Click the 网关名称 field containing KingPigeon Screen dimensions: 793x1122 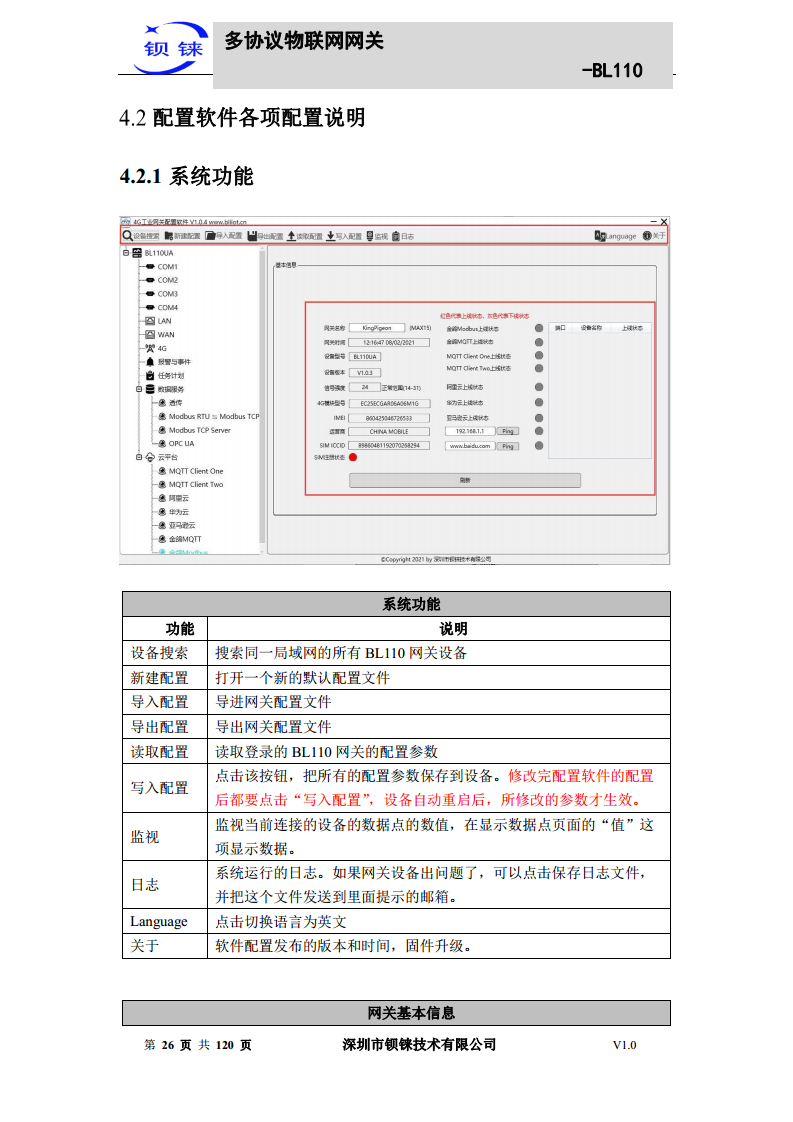tap(376, 328)
